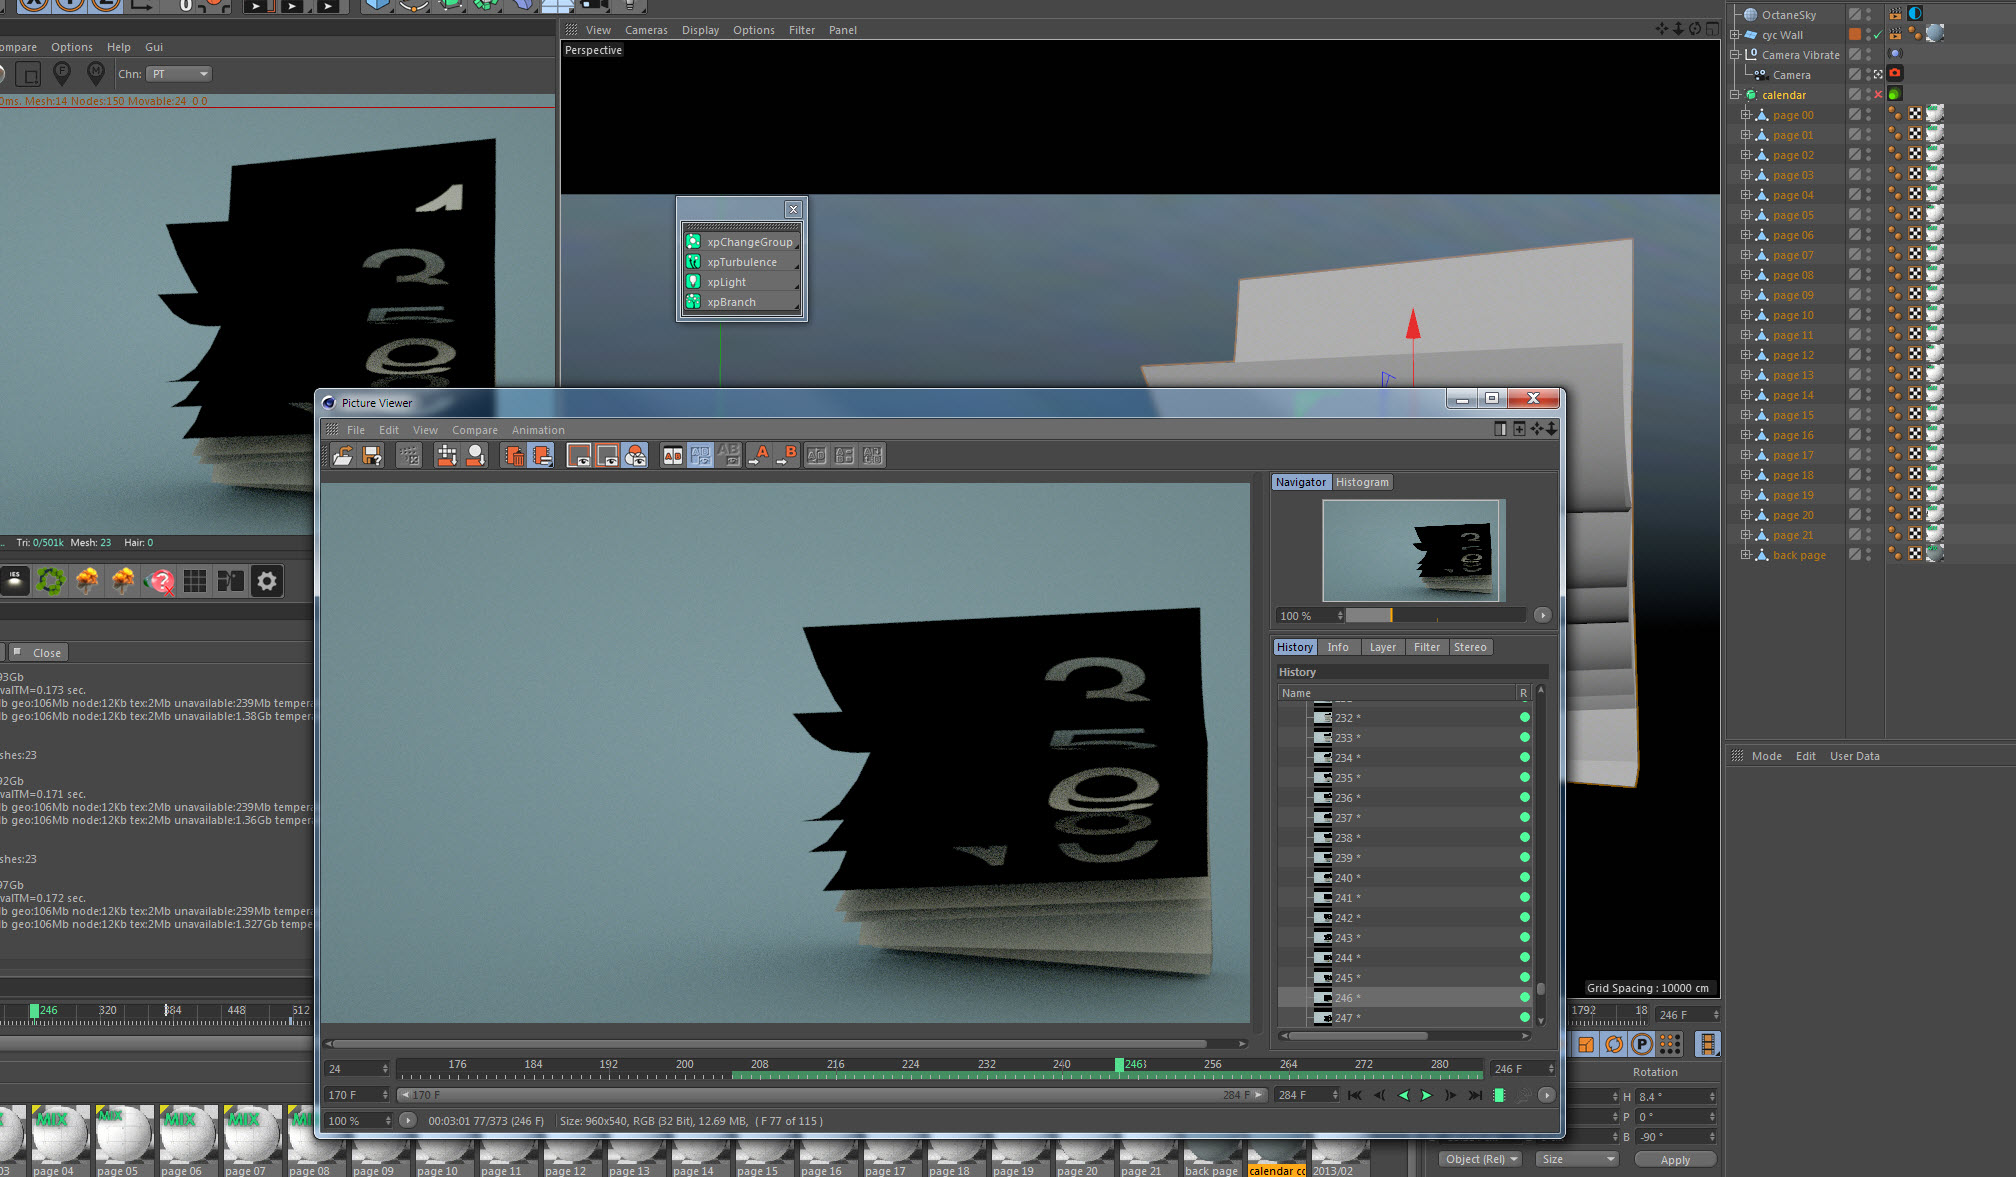Toggle render dot for frame 240
This screenshot has width=2016, height=1177.
point(1524,878)
